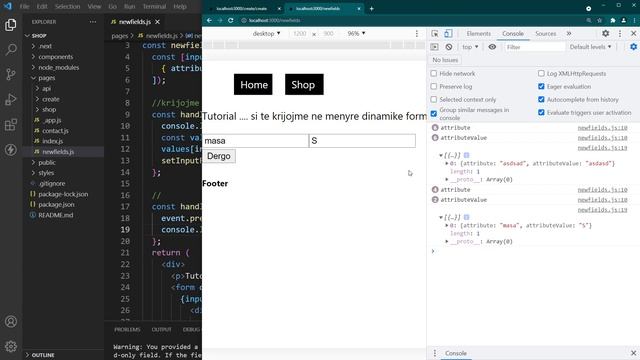This screenshot has width=640, height=360.
Task: Open DevTools customize menu (three dots)
Action: coord(620,33)
